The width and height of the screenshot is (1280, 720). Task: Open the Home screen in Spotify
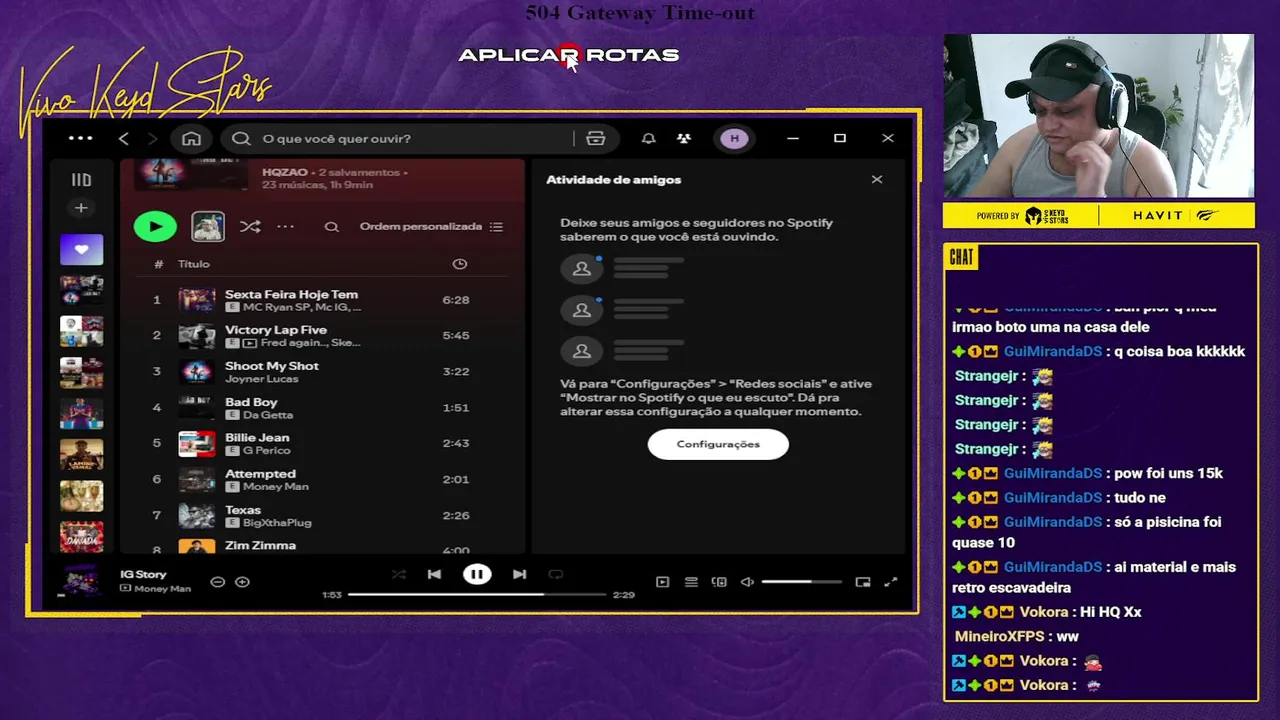pos(191,138)
